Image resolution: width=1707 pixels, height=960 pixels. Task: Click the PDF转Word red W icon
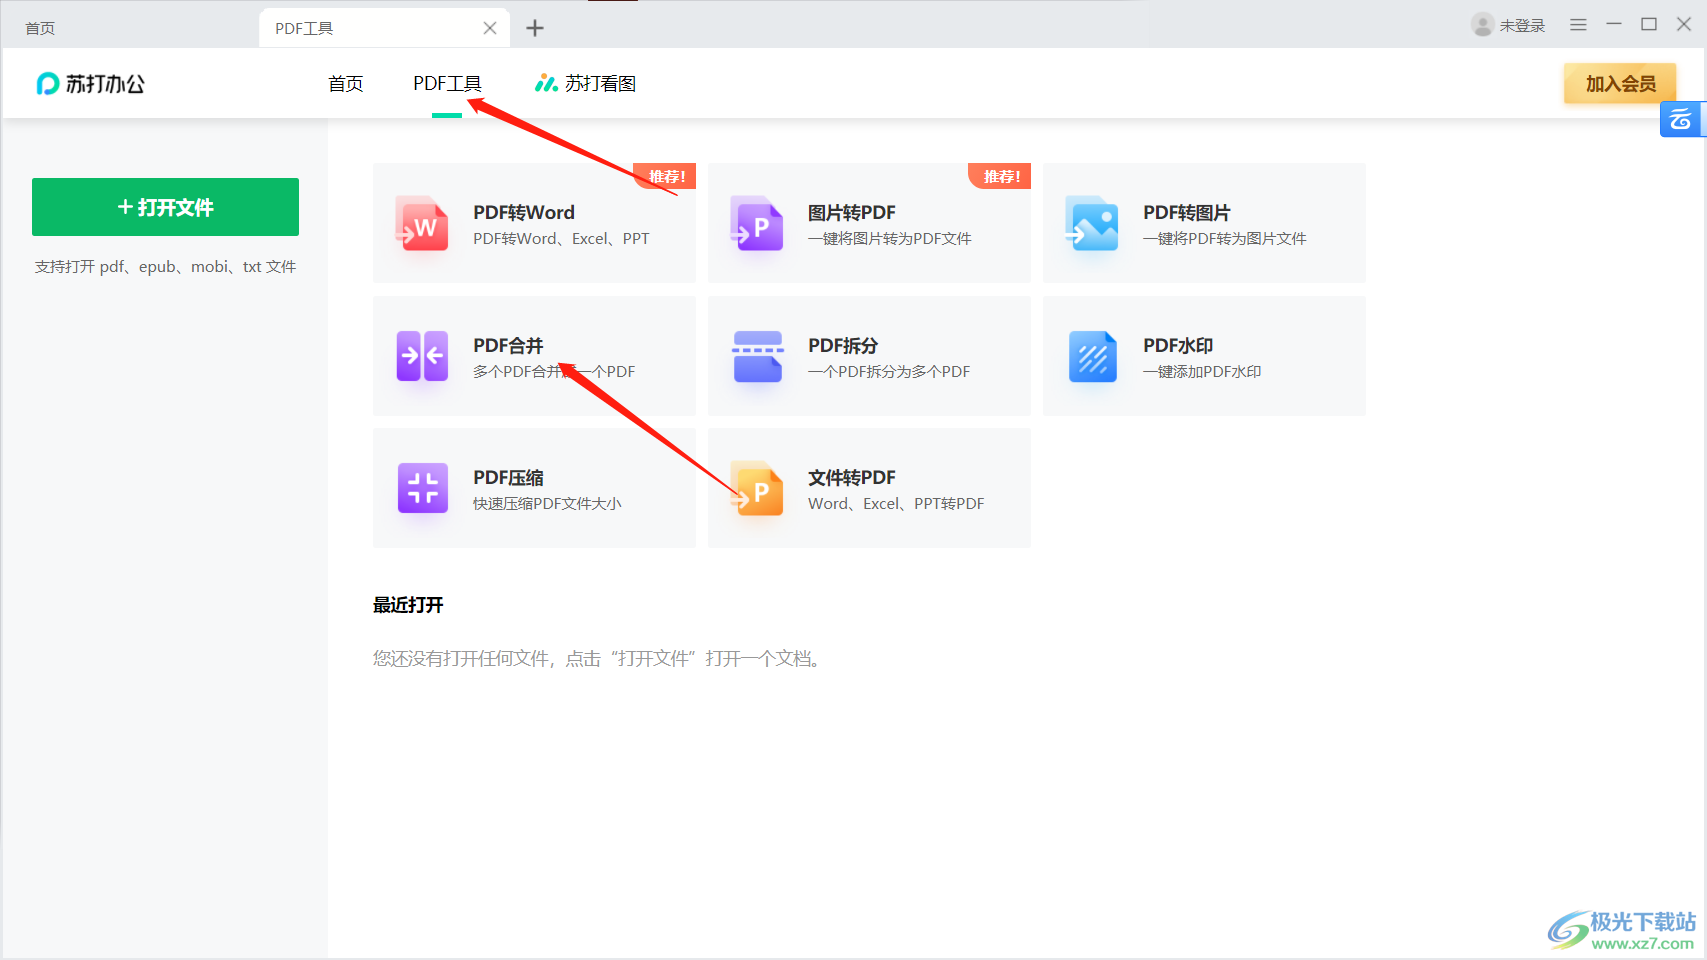pos(422,223)
